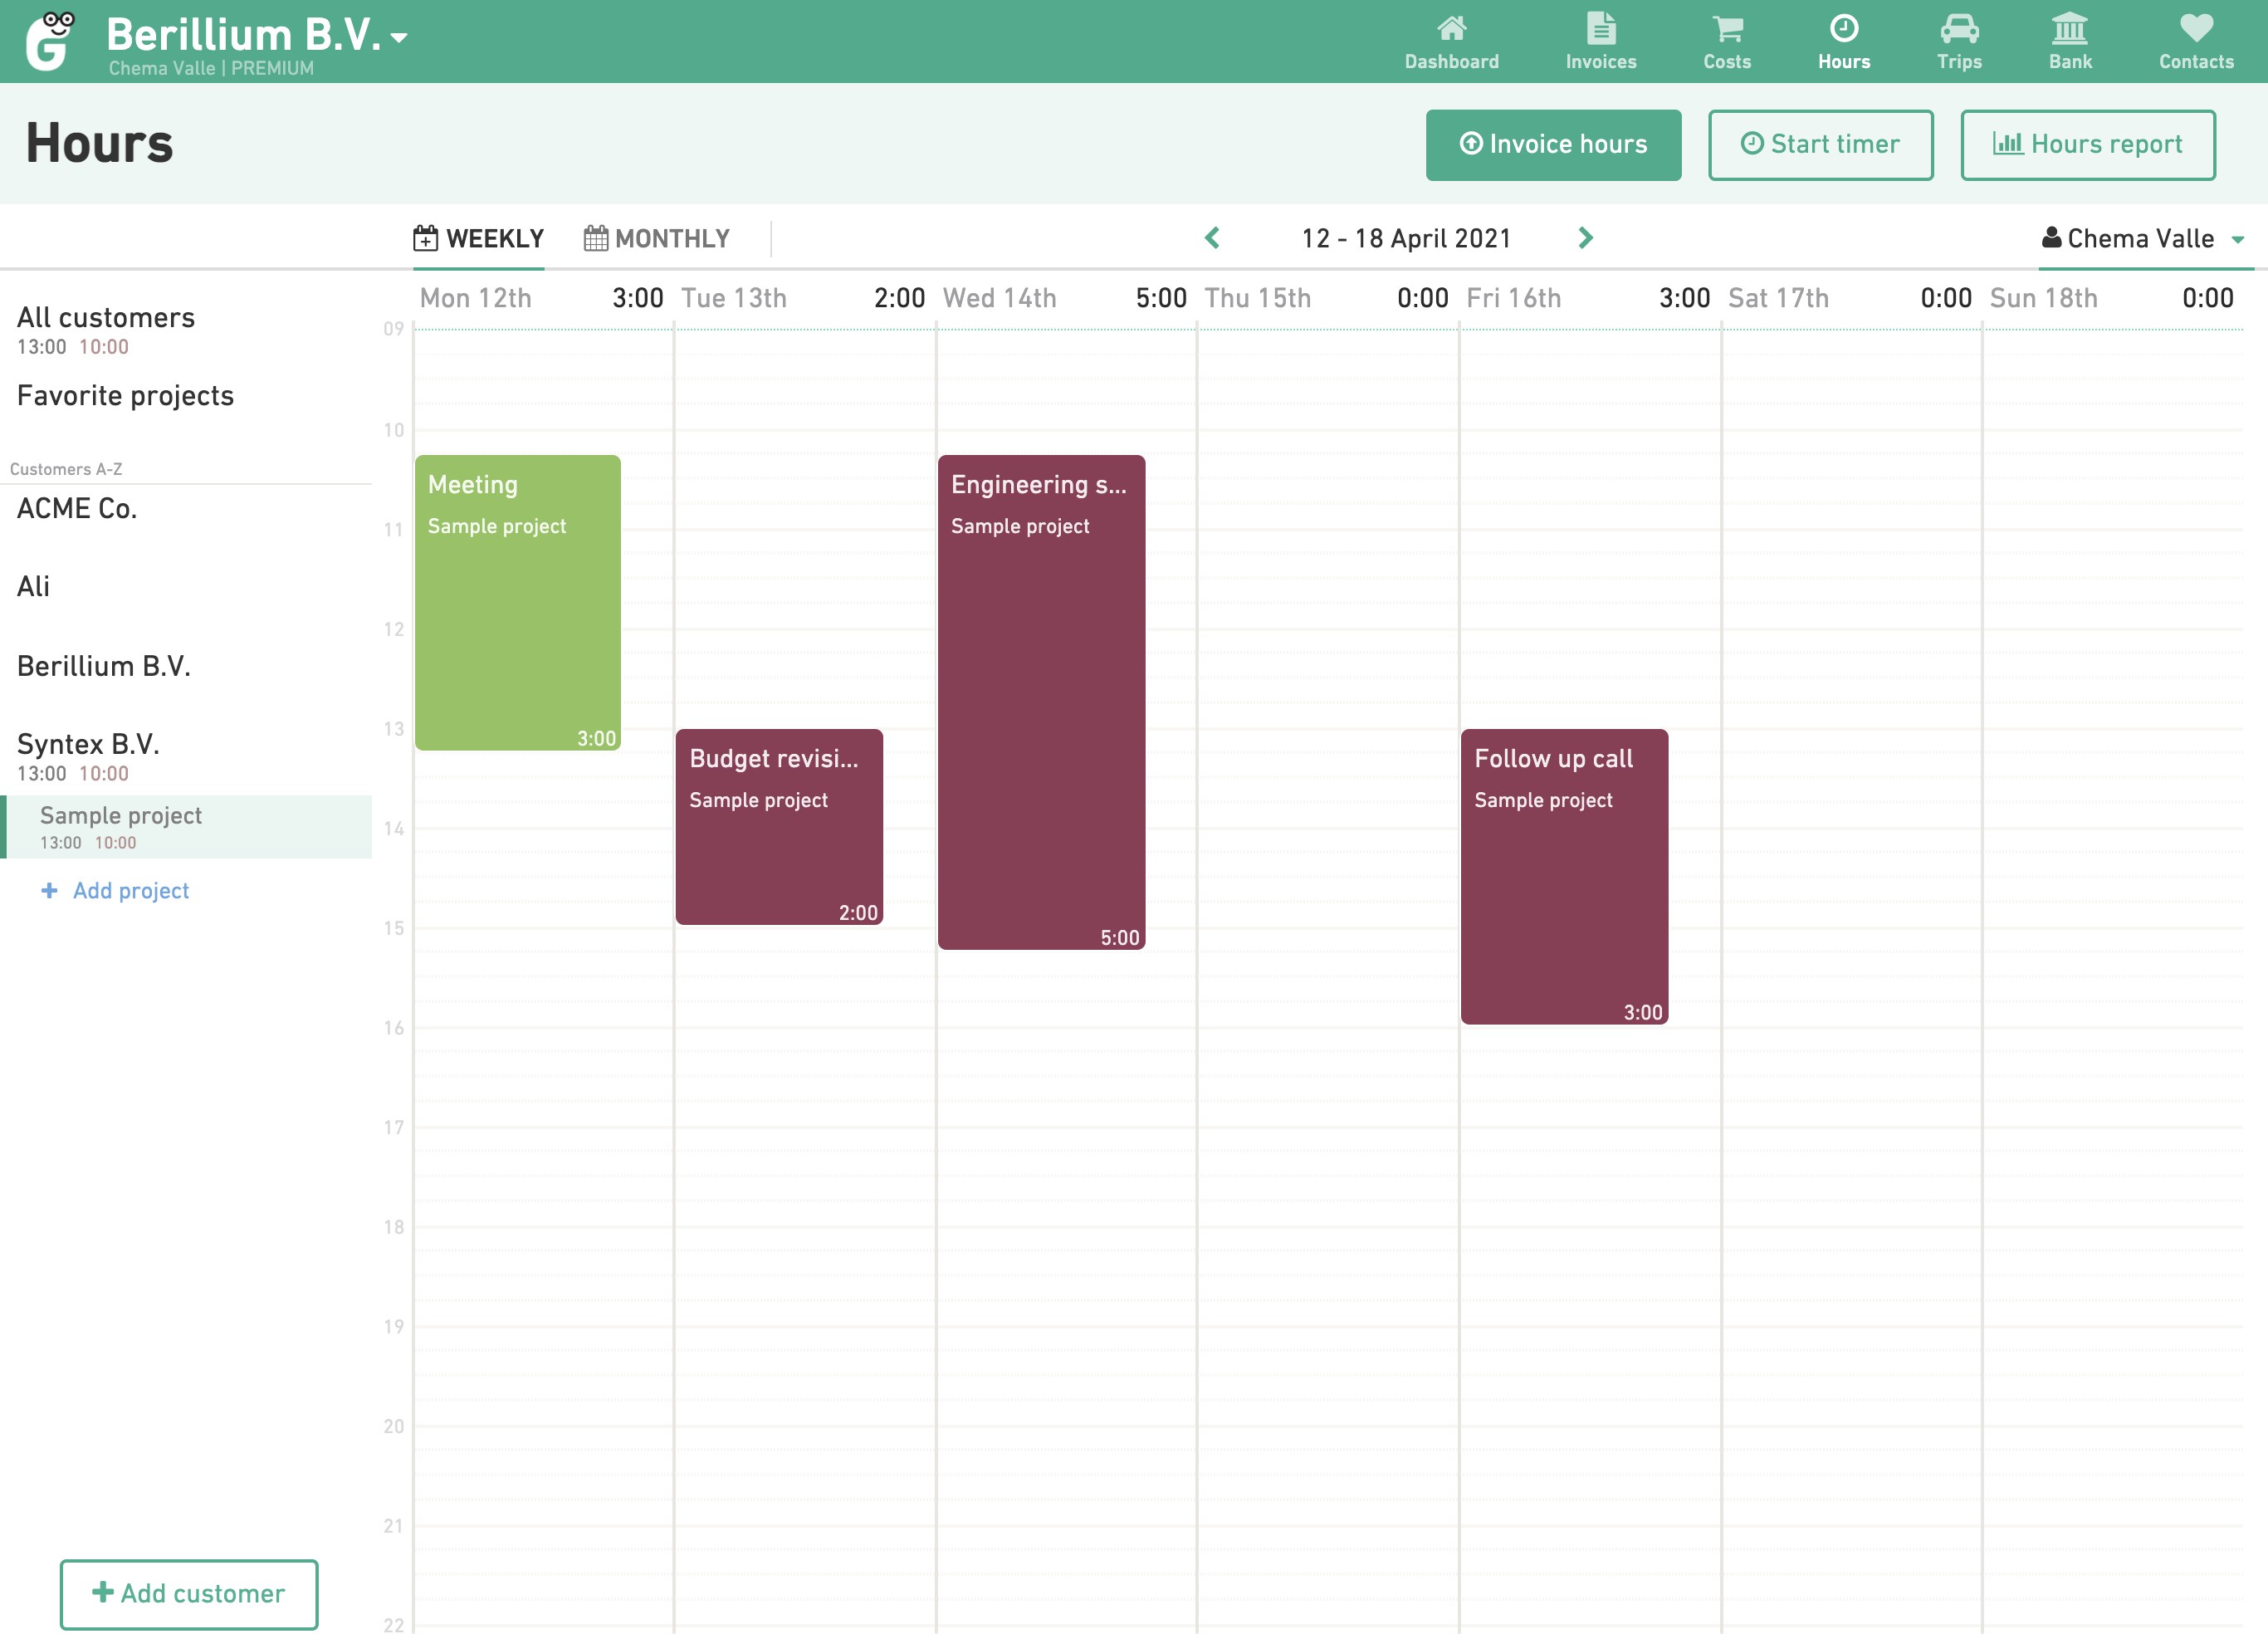Open the Costs shopping cart icon
The height and width of the screenshot is (1634, 2268).
1727,29
